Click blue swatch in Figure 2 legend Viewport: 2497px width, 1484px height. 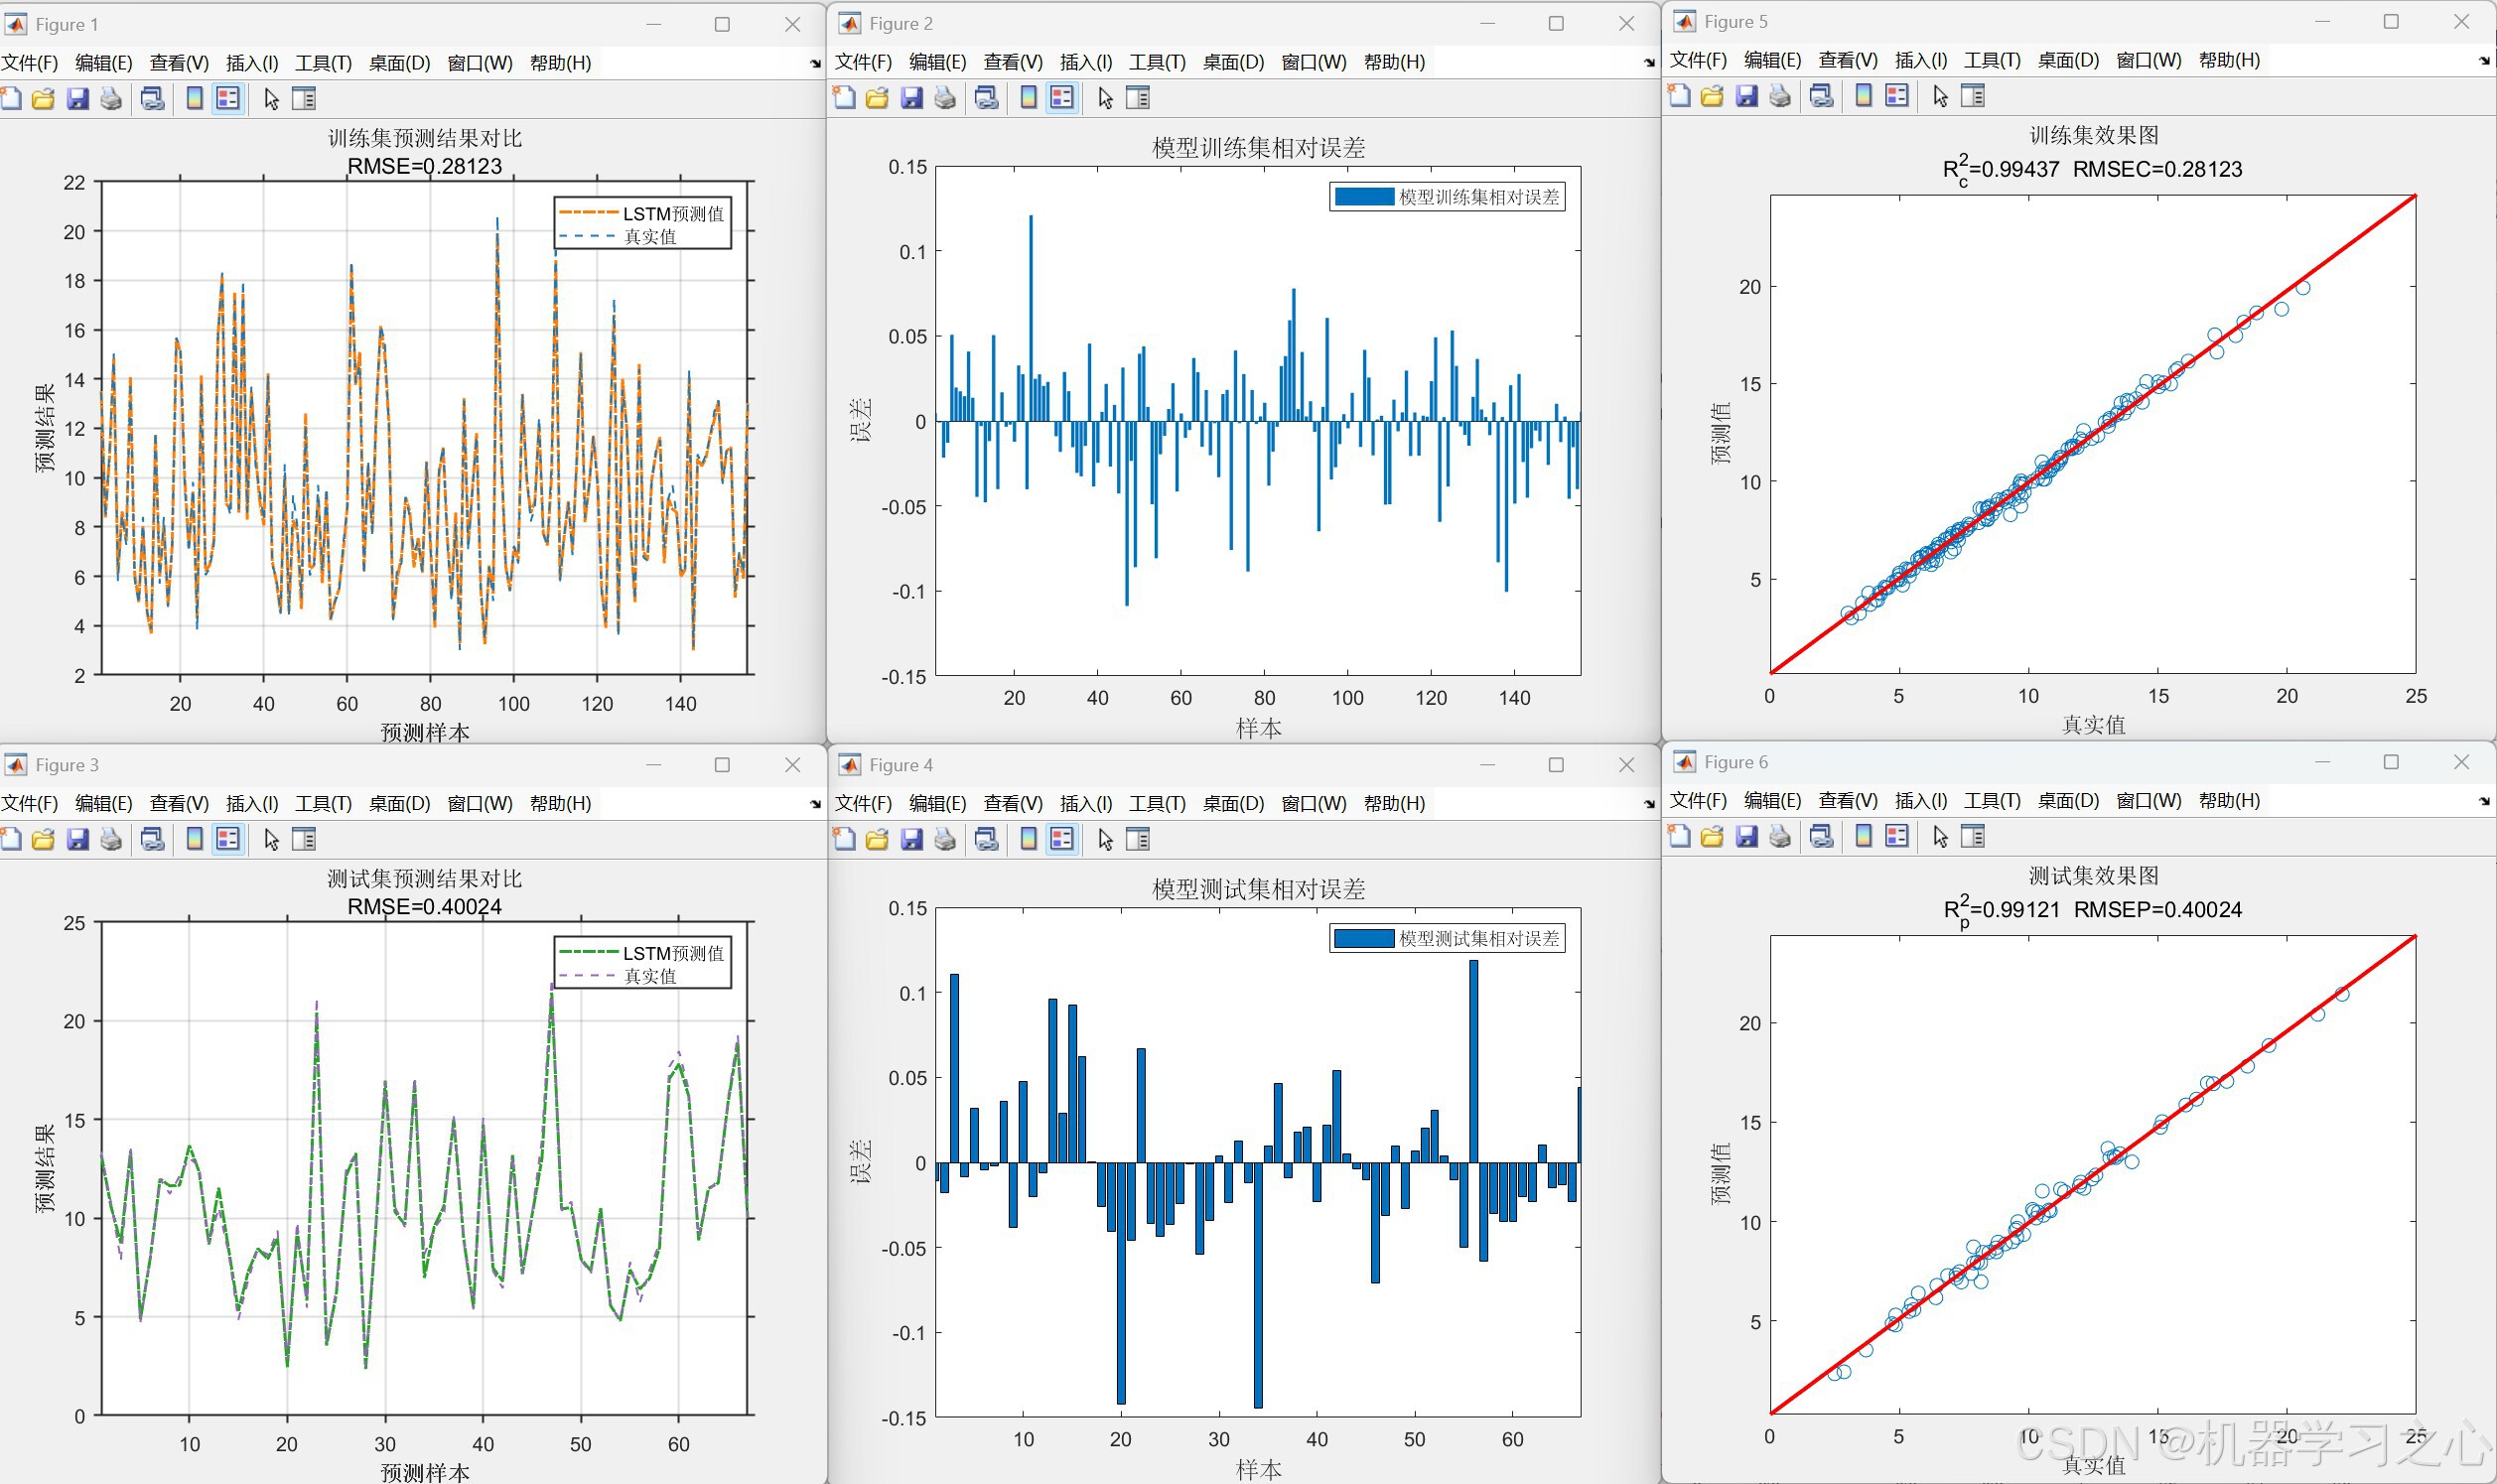click(x=1364, y=197)
